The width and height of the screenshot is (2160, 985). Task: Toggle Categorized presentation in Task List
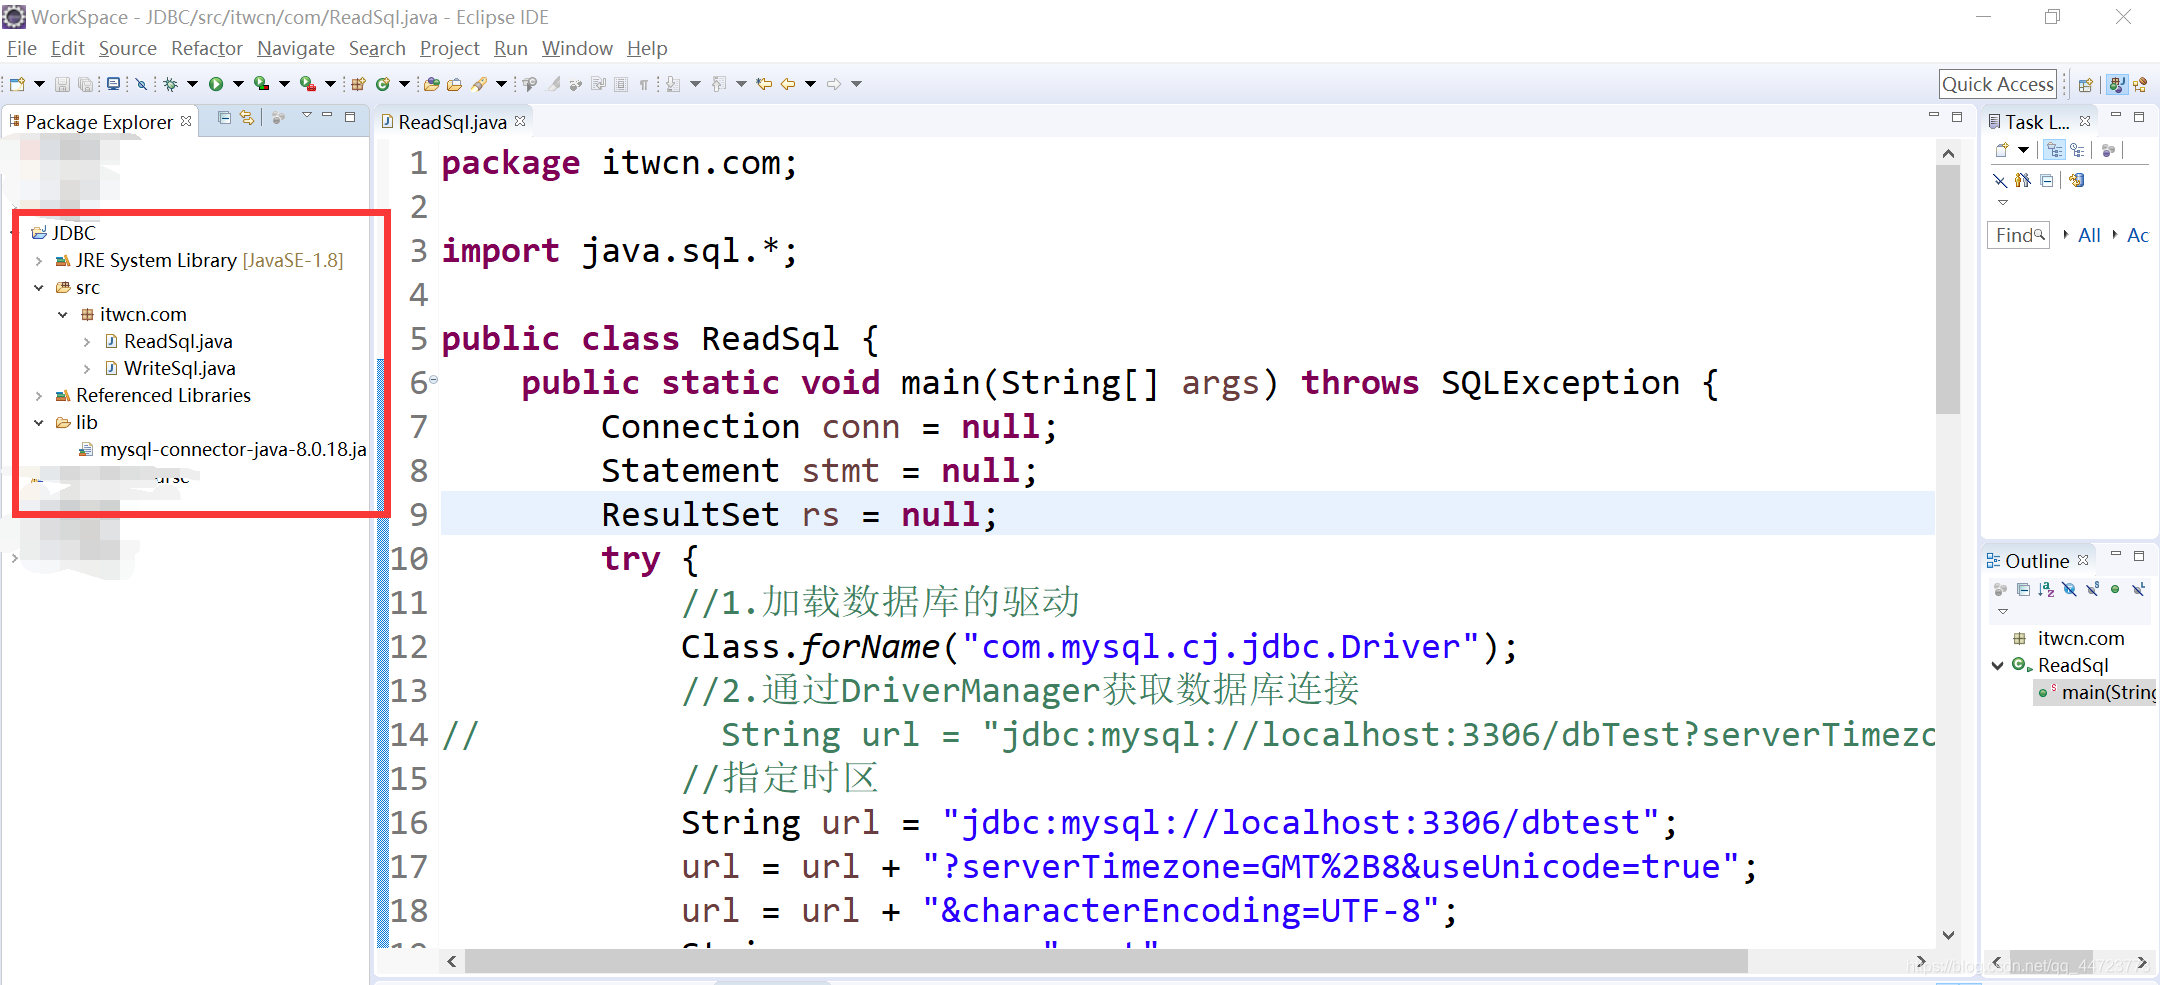(2054, 150)
